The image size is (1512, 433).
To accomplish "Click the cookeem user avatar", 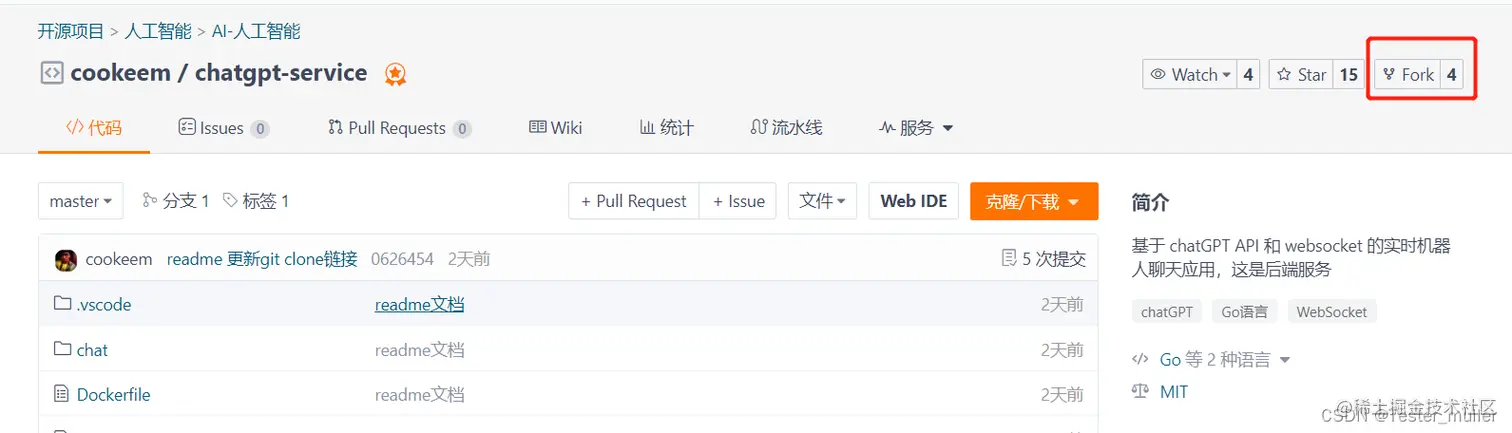I will (x=66, y=259).
